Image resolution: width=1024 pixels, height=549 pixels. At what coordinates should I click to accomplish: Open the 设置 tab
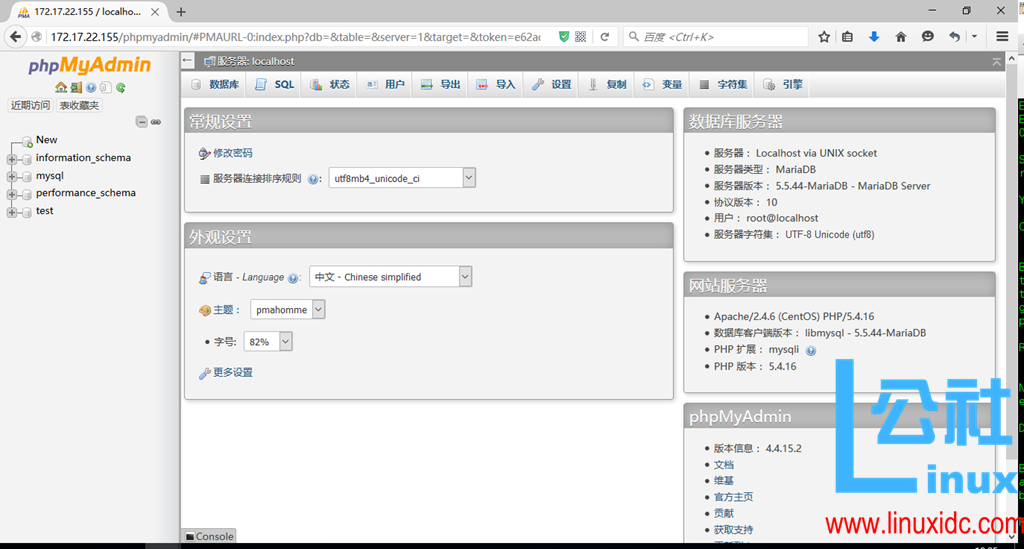tap(552, 84)
